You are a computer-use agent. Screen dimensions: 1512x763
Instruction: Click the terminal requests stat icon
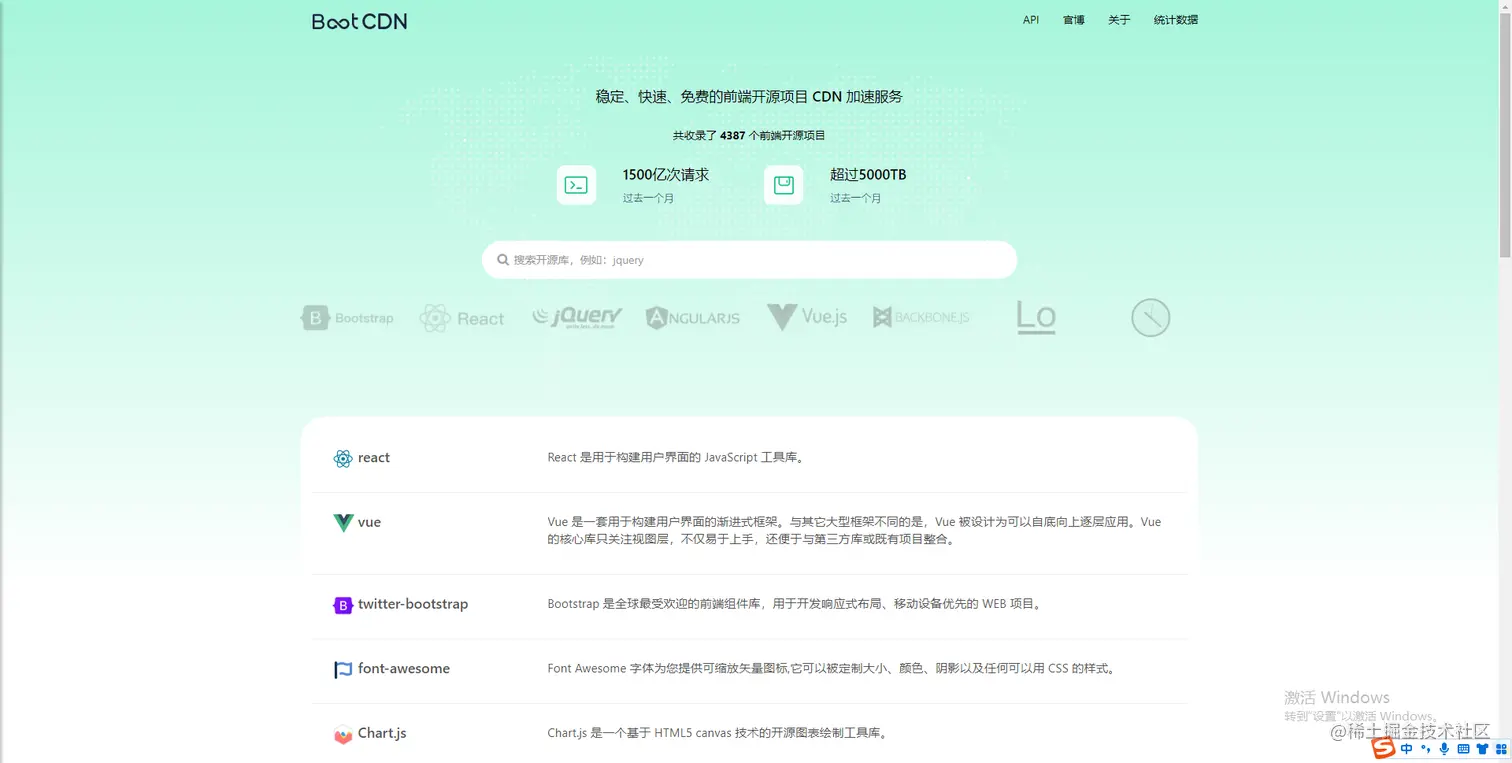(x=576, y=185)
